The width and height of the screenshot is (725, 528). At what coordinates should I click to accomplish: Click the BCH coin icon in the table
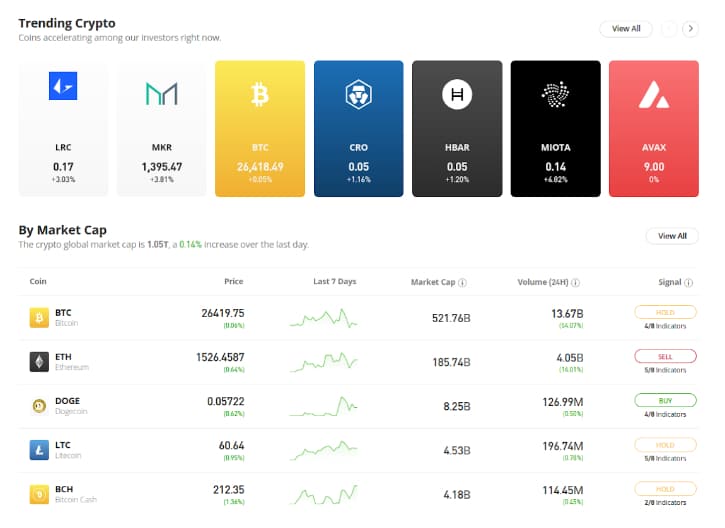tap(39, 494)
